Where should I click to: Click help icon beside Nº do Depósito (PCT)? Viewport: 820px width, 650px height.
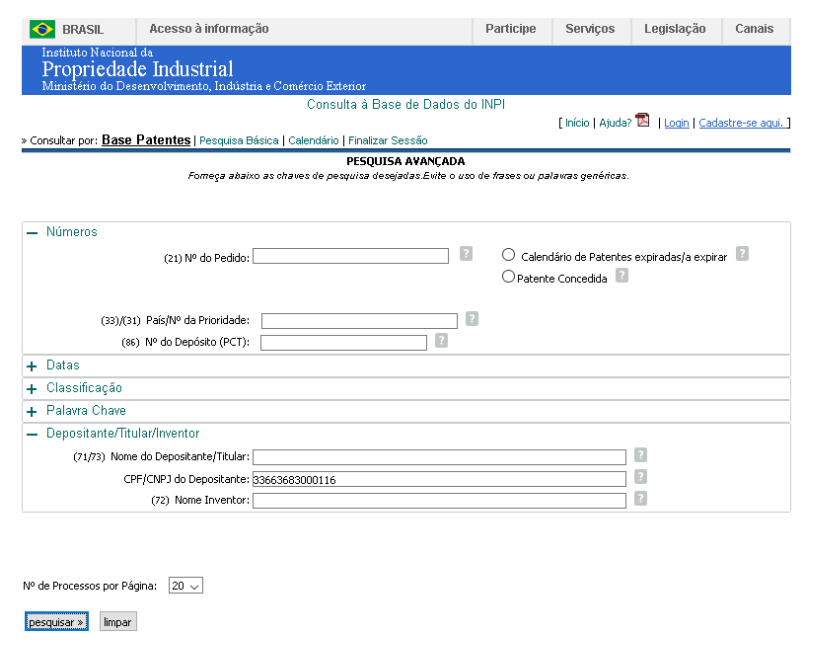[441, 341]
